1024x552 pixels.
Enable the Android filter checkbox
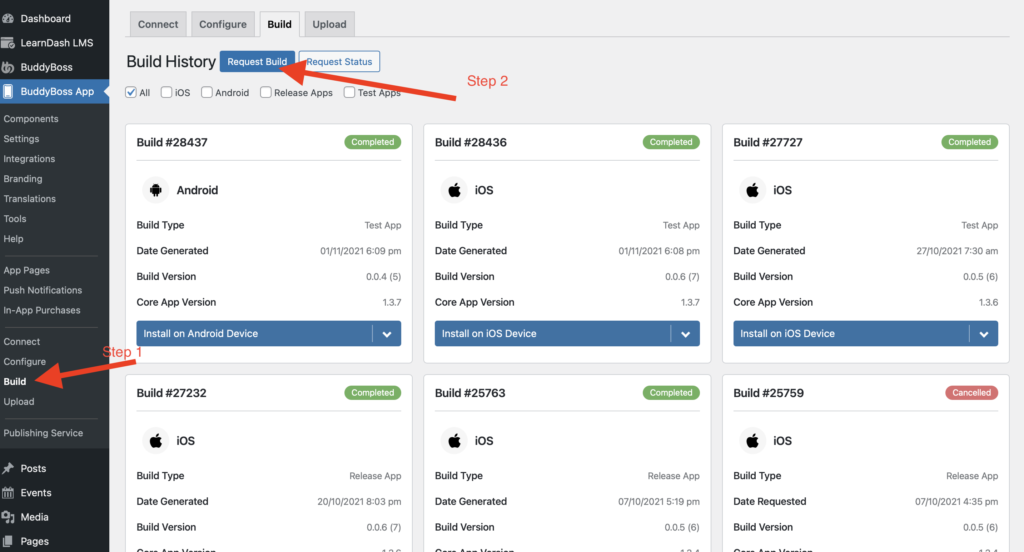pos(206,93)
